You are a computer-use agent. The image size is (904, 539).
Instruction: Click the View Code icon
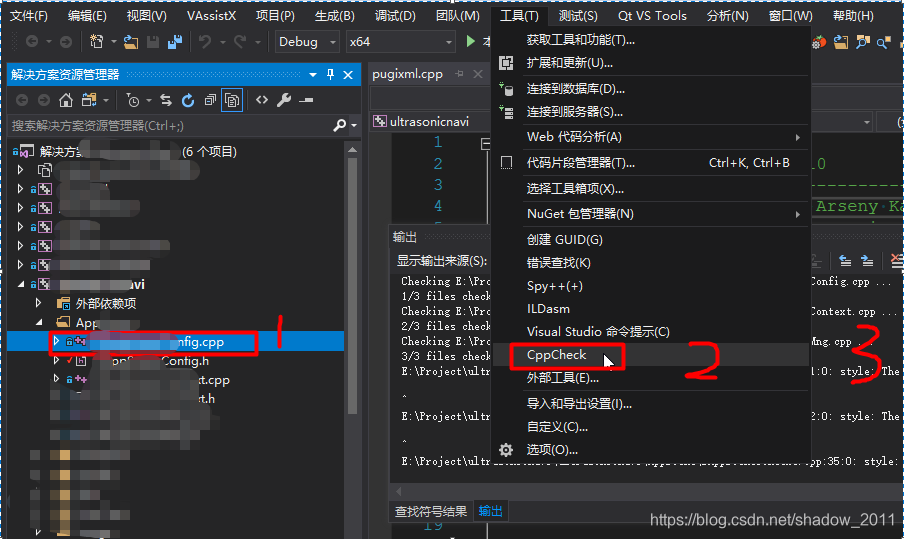pos(262,100)
